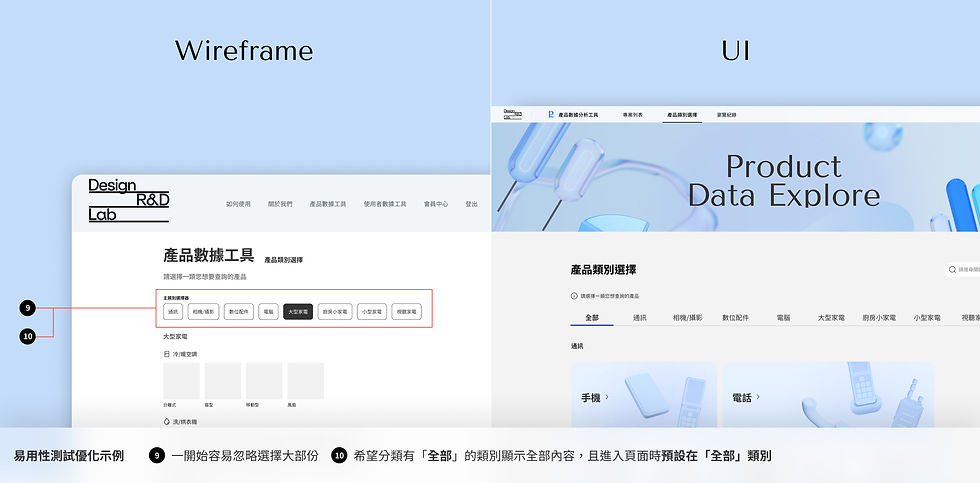The image size is (980, 483).
Task: Switch to the 廚房小家電 tab in UI
Action: click(x=879, y=317)
